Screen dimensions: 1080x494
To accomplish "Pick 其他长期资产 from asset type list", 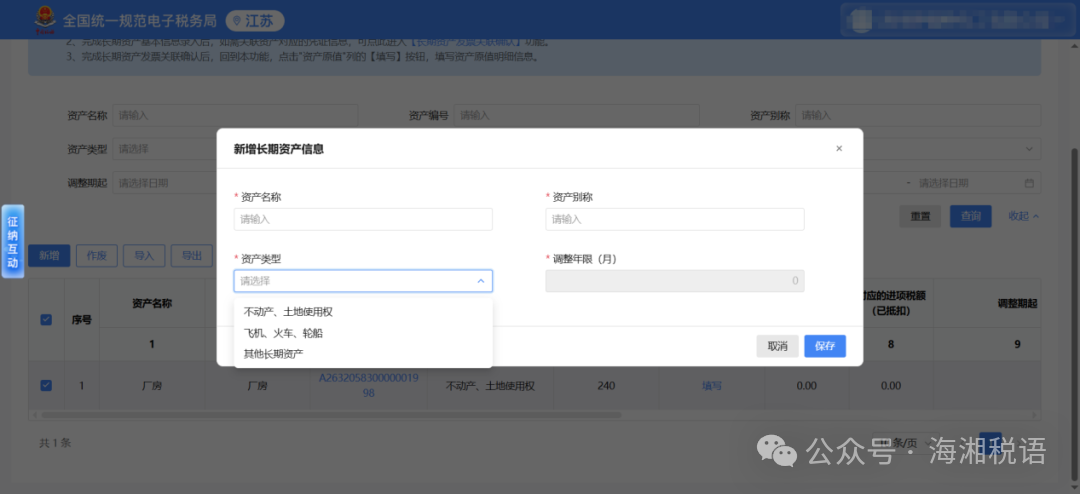I will tap(273, 354).
